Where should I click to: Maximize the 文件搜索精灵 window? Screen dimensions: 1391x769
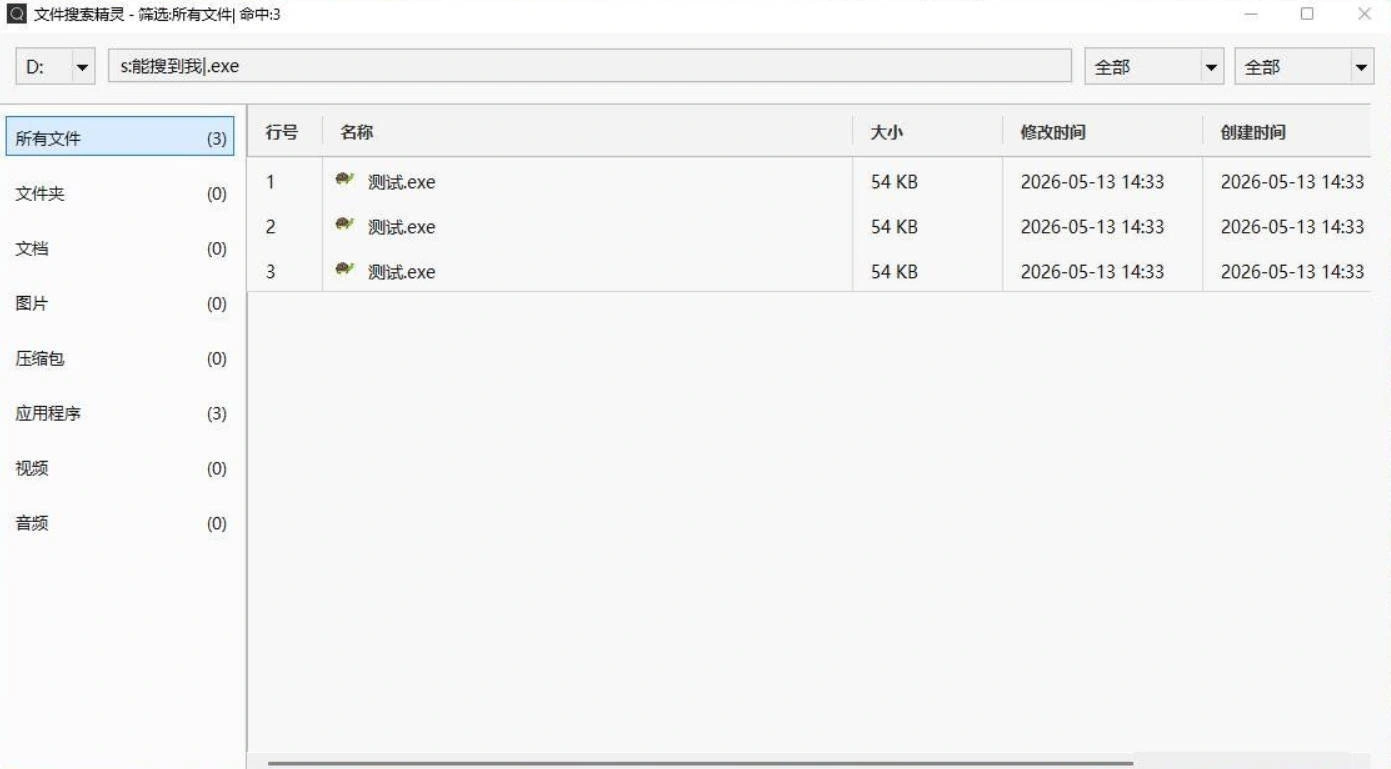pos(1307,14)
